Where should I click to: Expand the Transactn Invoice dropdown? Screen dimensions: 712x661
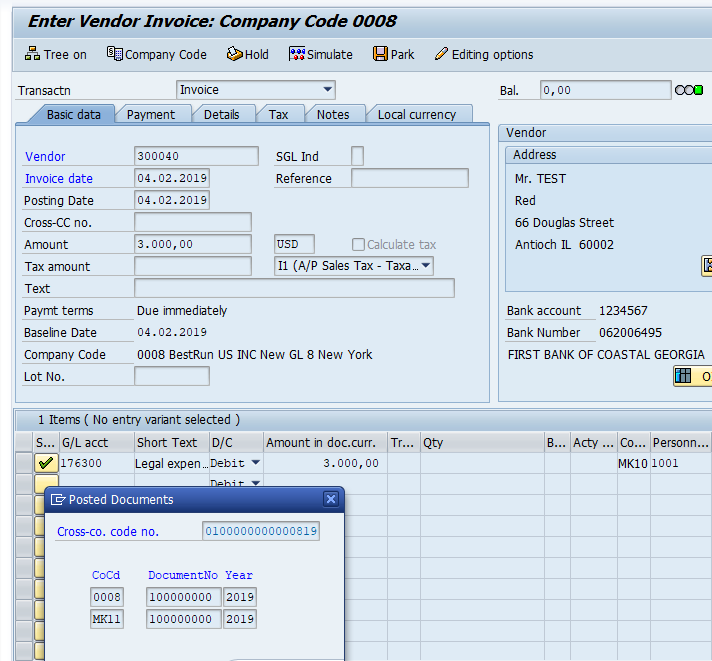pos(328,90)
